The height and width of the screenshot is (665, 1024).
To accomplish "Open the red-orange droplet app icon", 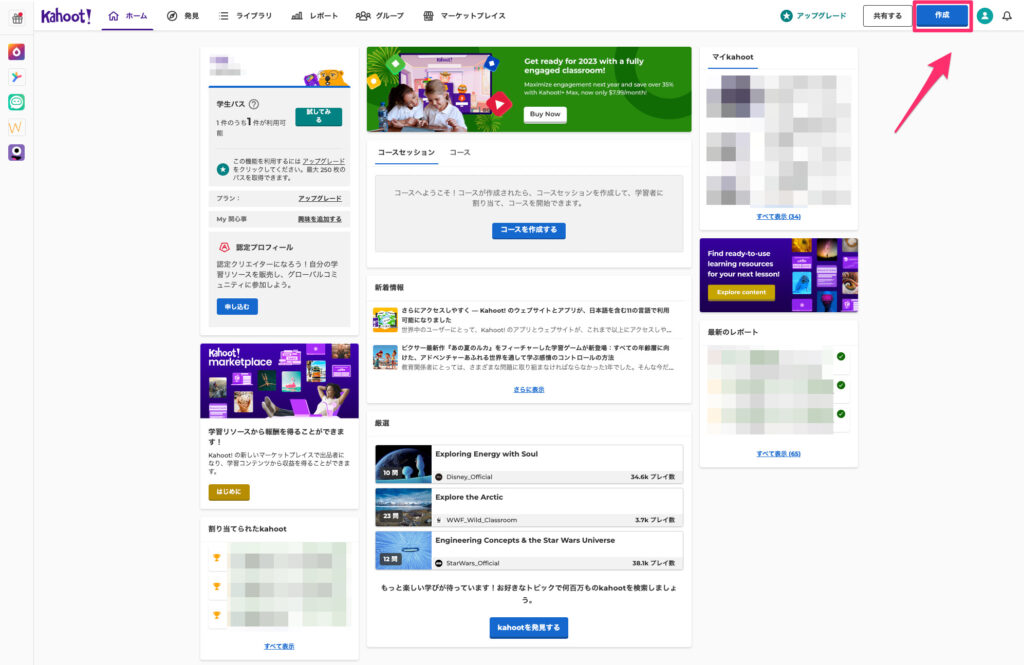I will pyautogui.click(x=16, y=52).
